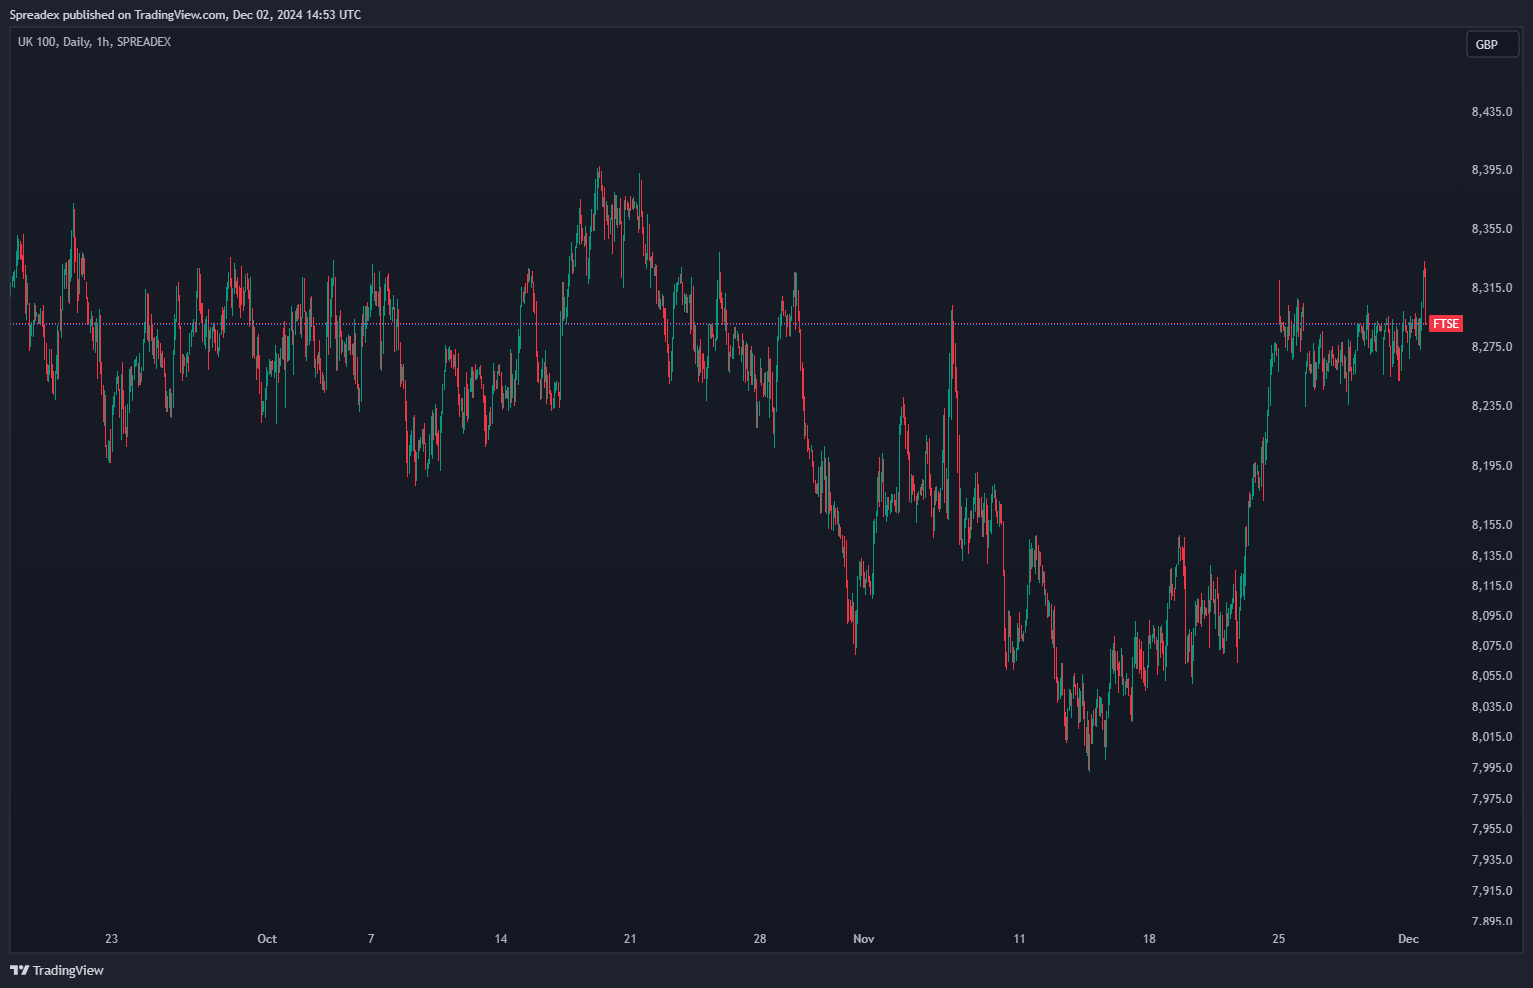Click the red FTSE price label
This screenshot has height=988, width=1533.
(1446, 324)
